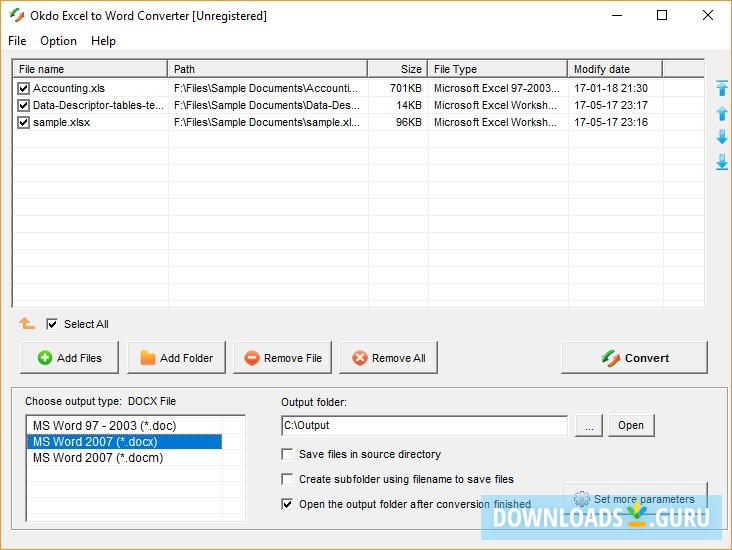This screenshot has width=732, height=550.
Task: Uncheck the Accounting.xls file checkbox
Action: point(23,88)
